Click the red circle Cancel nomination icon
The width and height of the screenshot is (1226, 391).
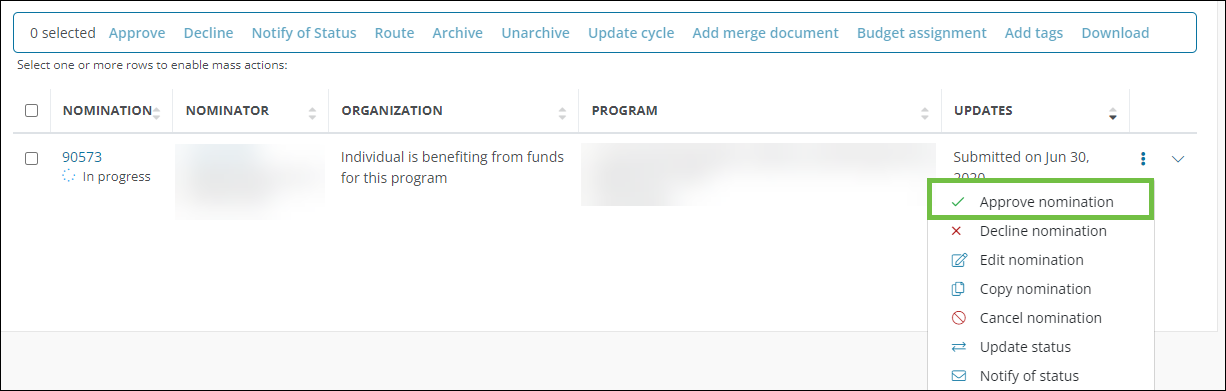pos(958,318)
